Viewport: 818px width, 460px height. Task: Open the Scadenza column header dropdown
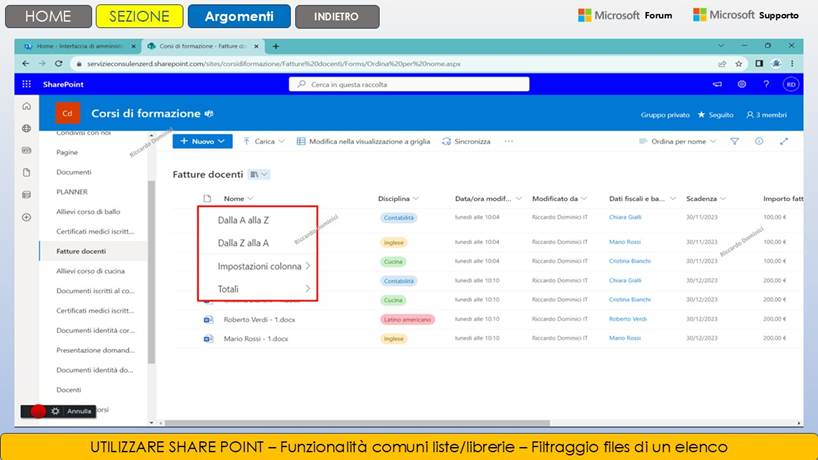(x=706, y=198)
